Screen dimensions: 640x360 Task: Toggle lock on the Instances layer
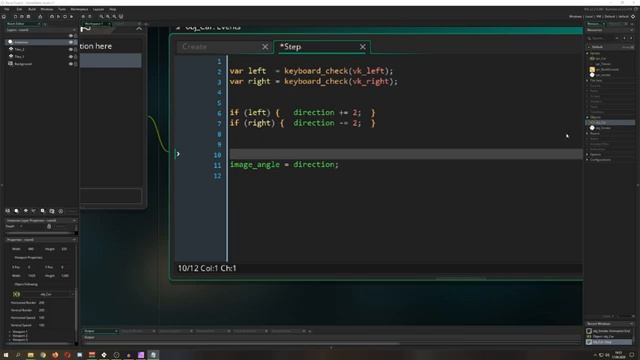76,42
